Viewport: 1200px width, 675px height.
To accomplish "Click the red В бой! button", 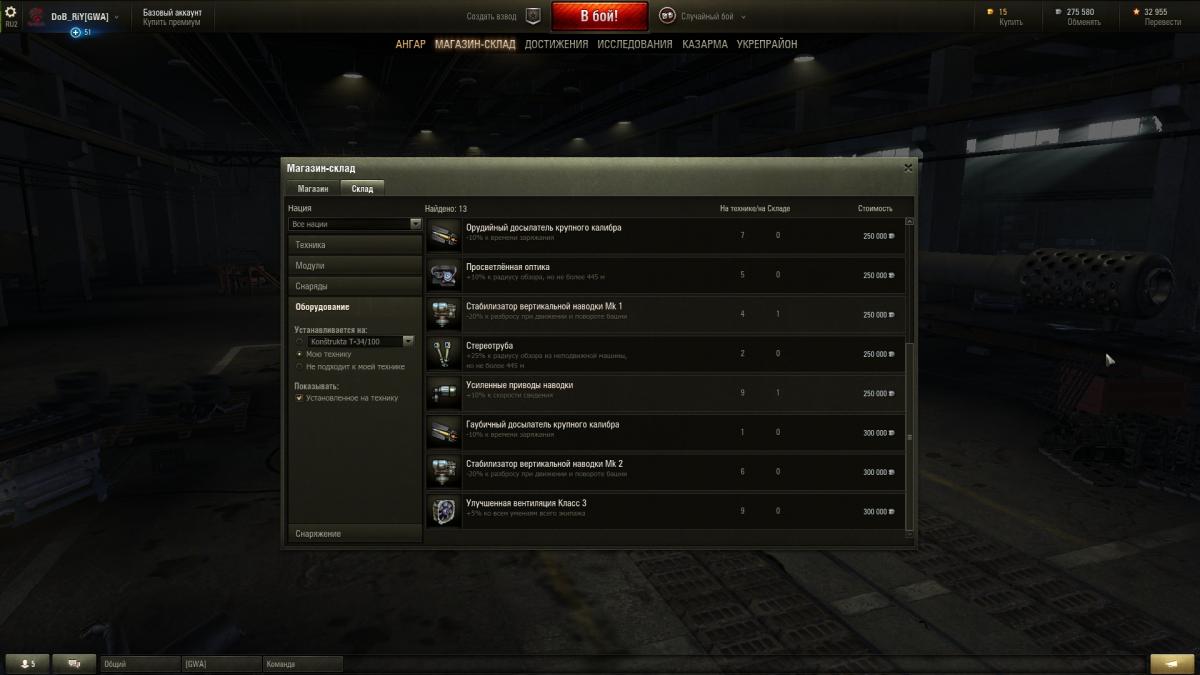I will tap(599, 16).
